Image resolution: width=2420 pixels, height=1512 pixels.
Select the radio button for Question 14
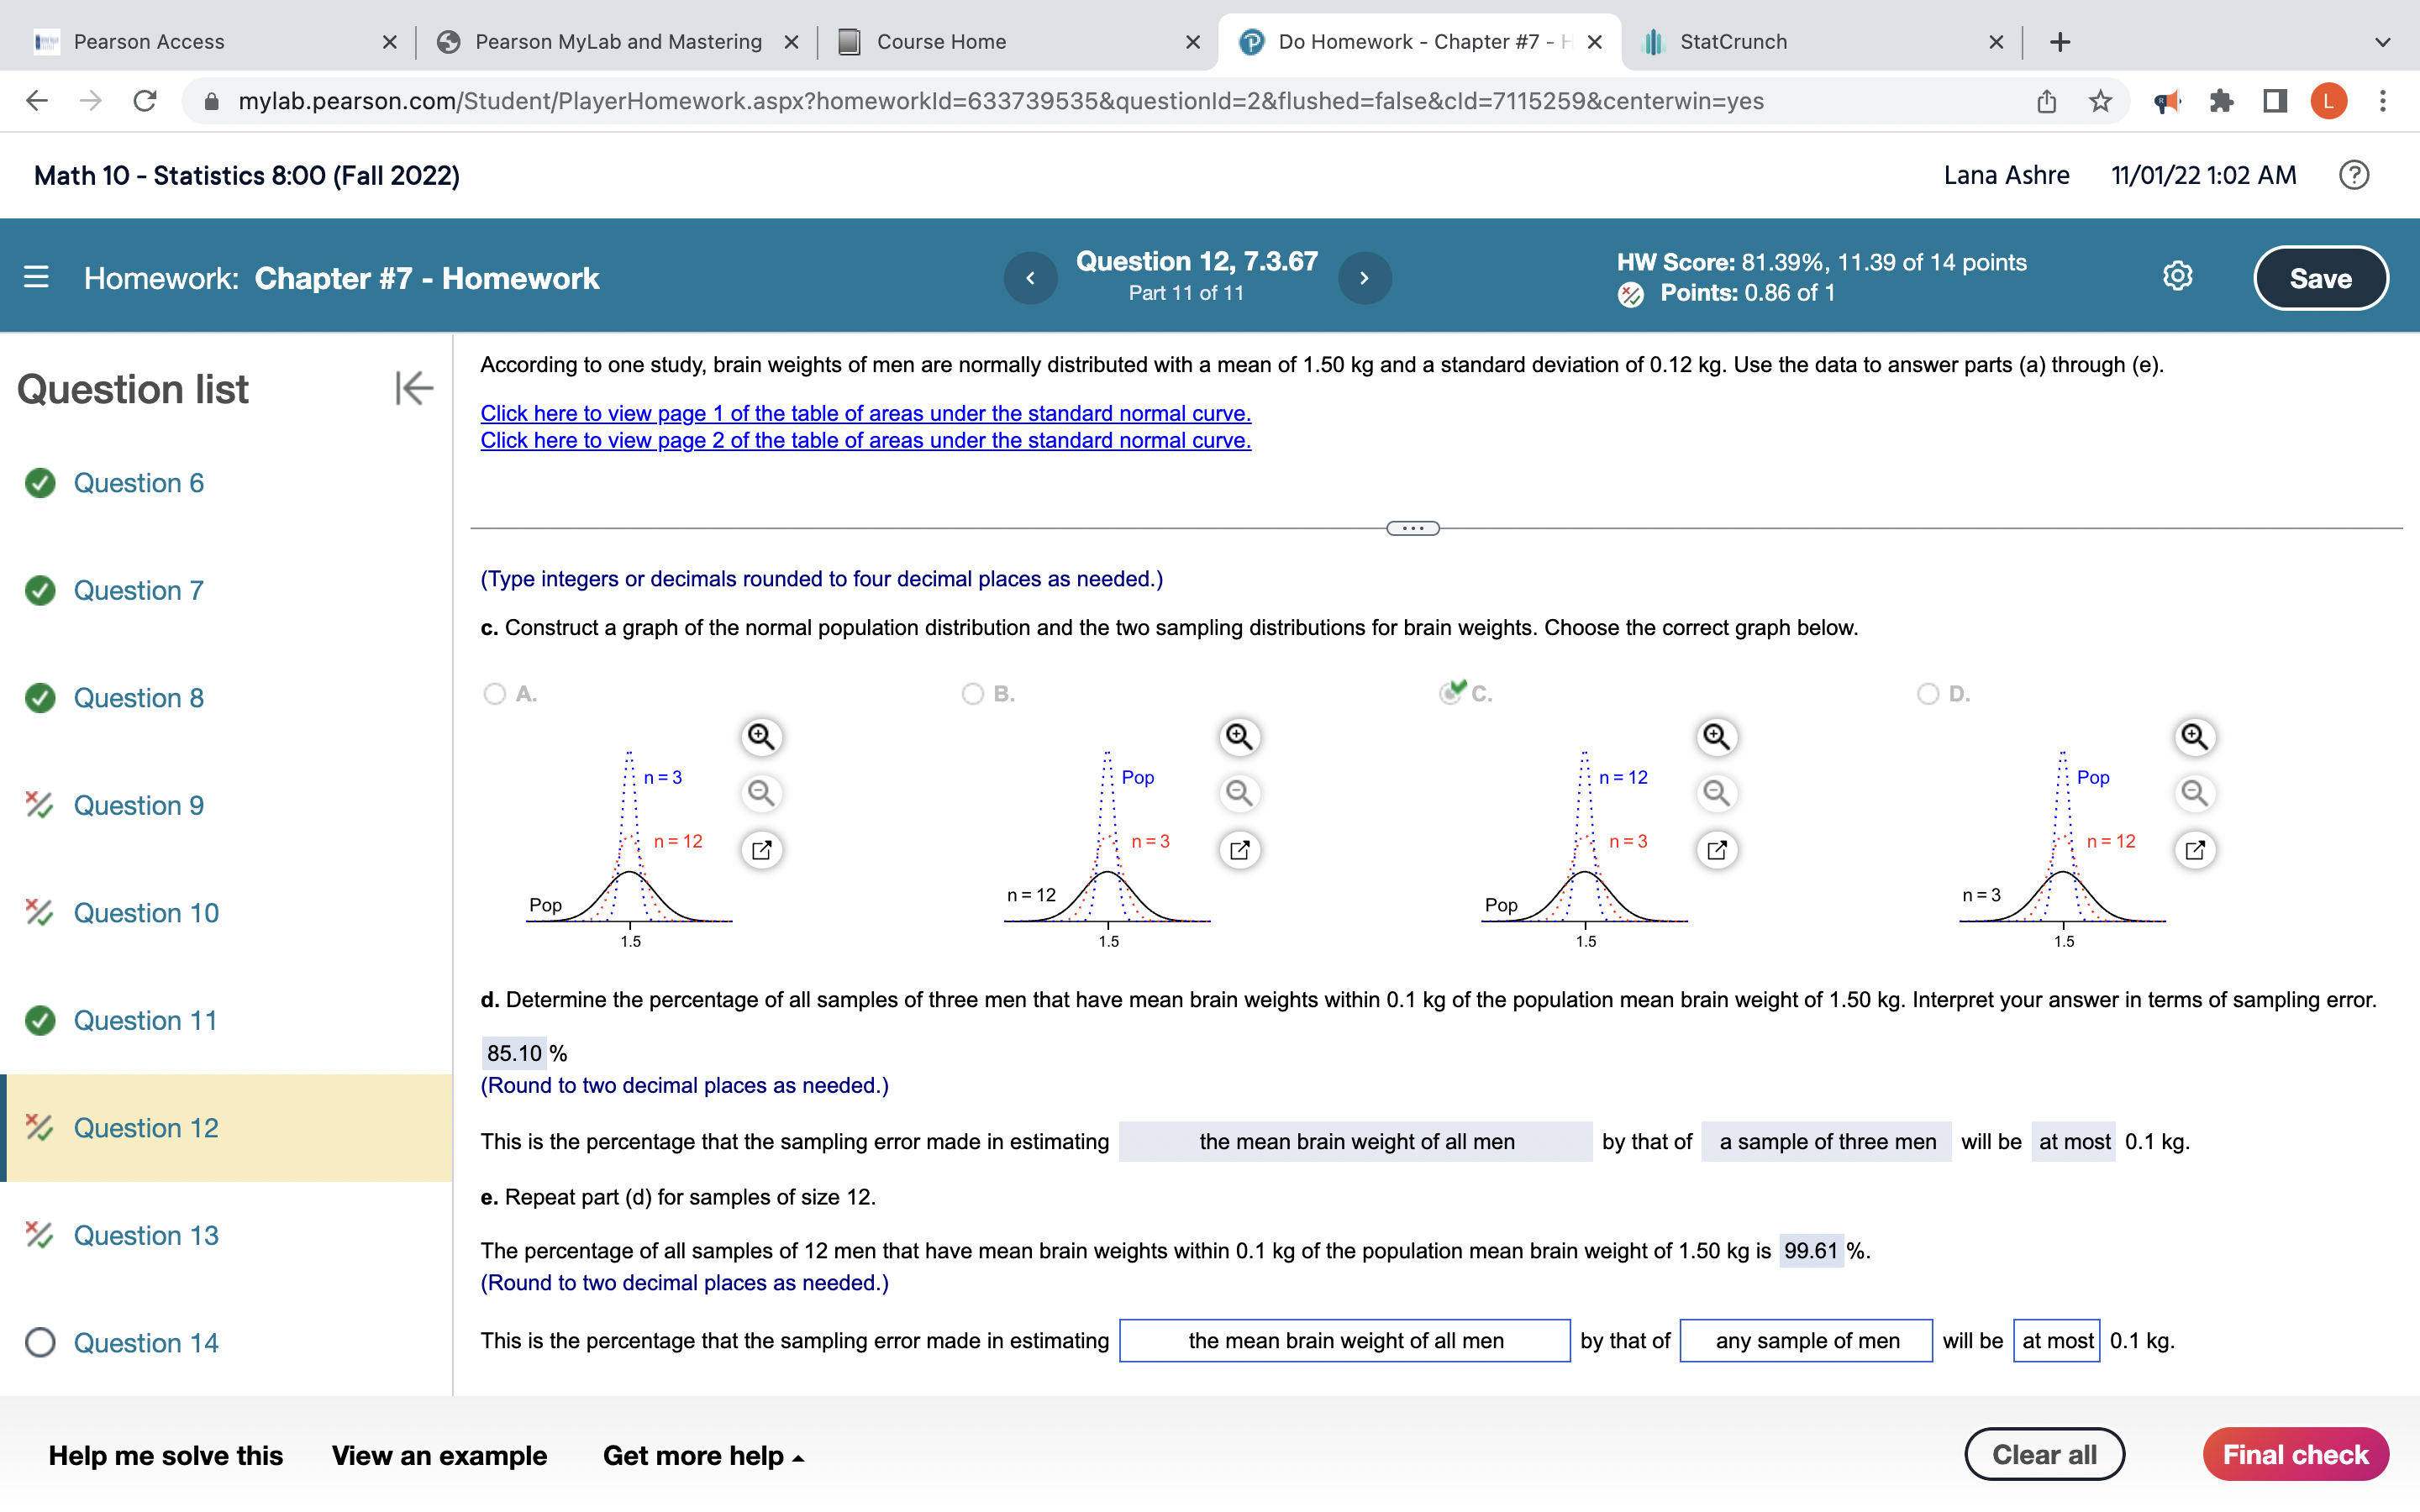pyautogui.click(x=40, y=1342)
